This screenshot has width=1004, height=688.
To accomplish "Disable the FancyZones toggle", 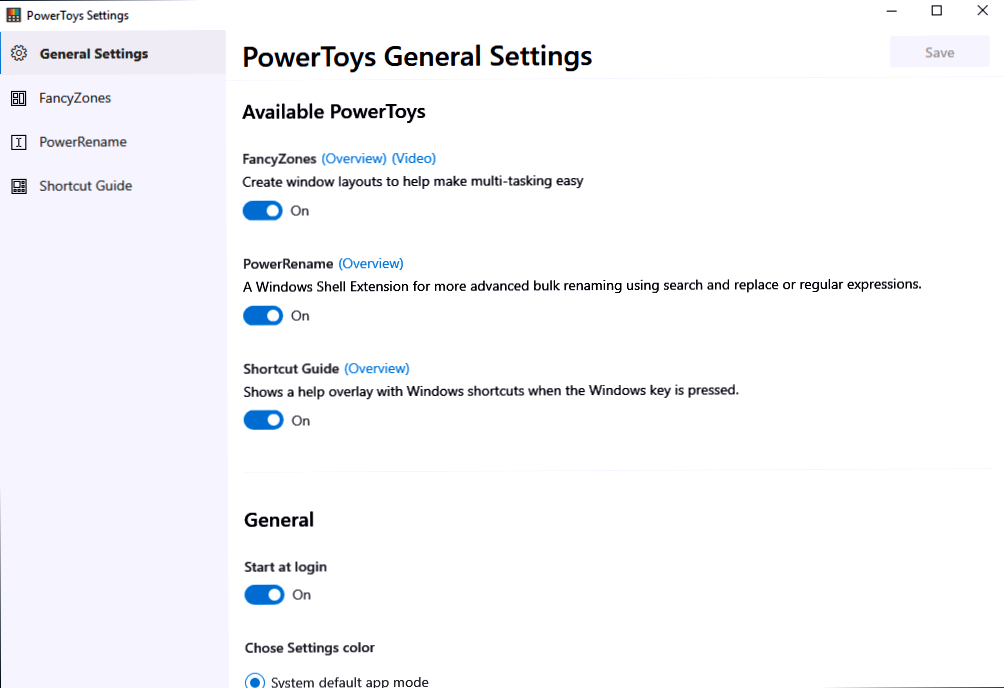I will pyautogui.click(x=262, y=210).
